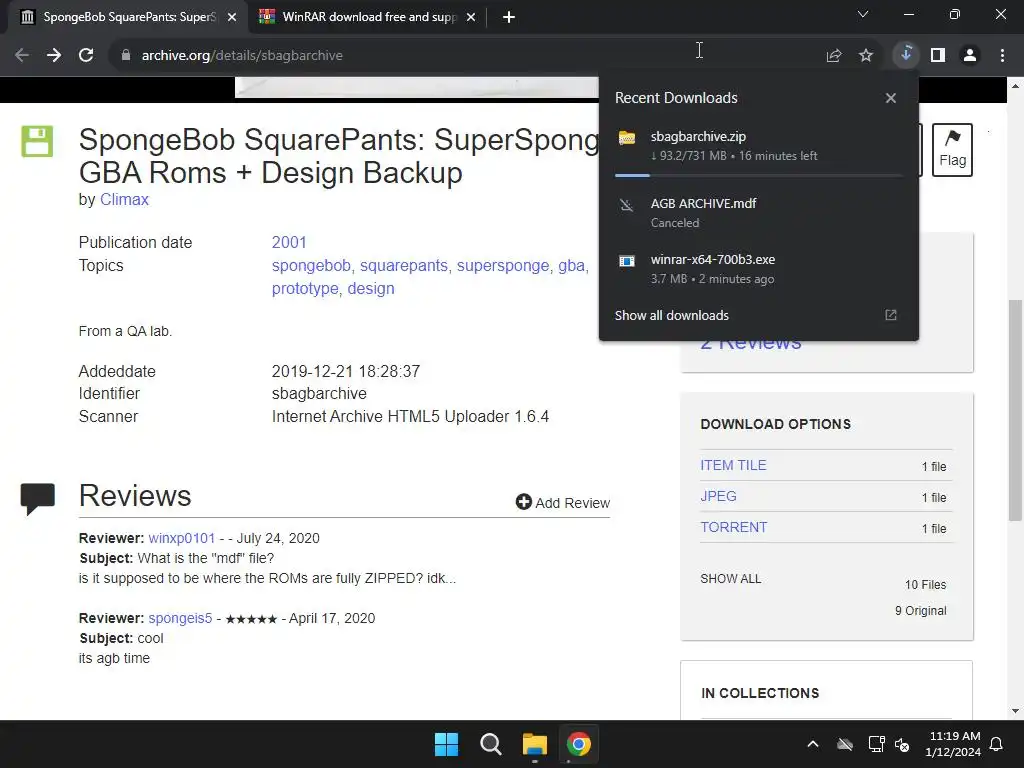The width and height of the screenshot is (1024, 768).
Task: Click the sbagbarchive.zip folder icon
Action: click(627, 138)
